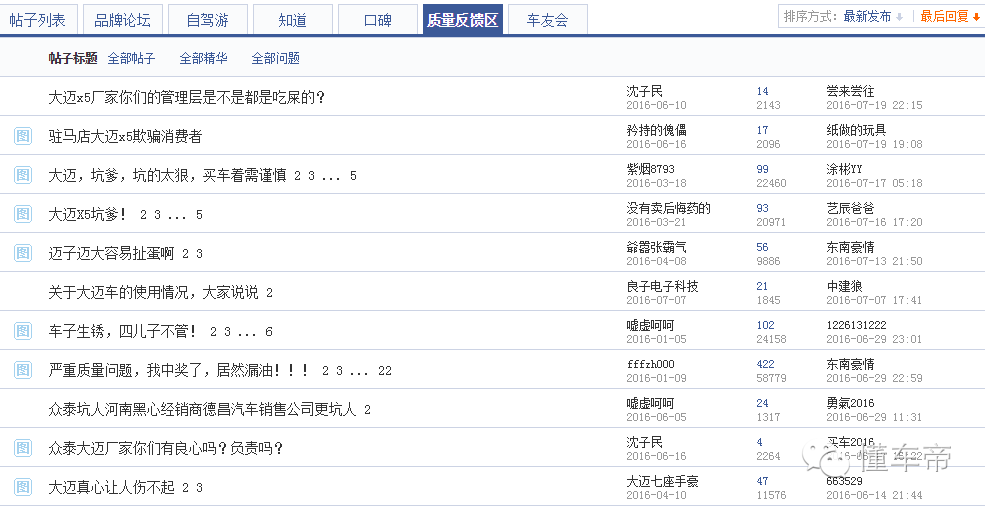985x507 pixels.
Task: Open author profile 矜持的傀儡
Action: coord(656,130)
